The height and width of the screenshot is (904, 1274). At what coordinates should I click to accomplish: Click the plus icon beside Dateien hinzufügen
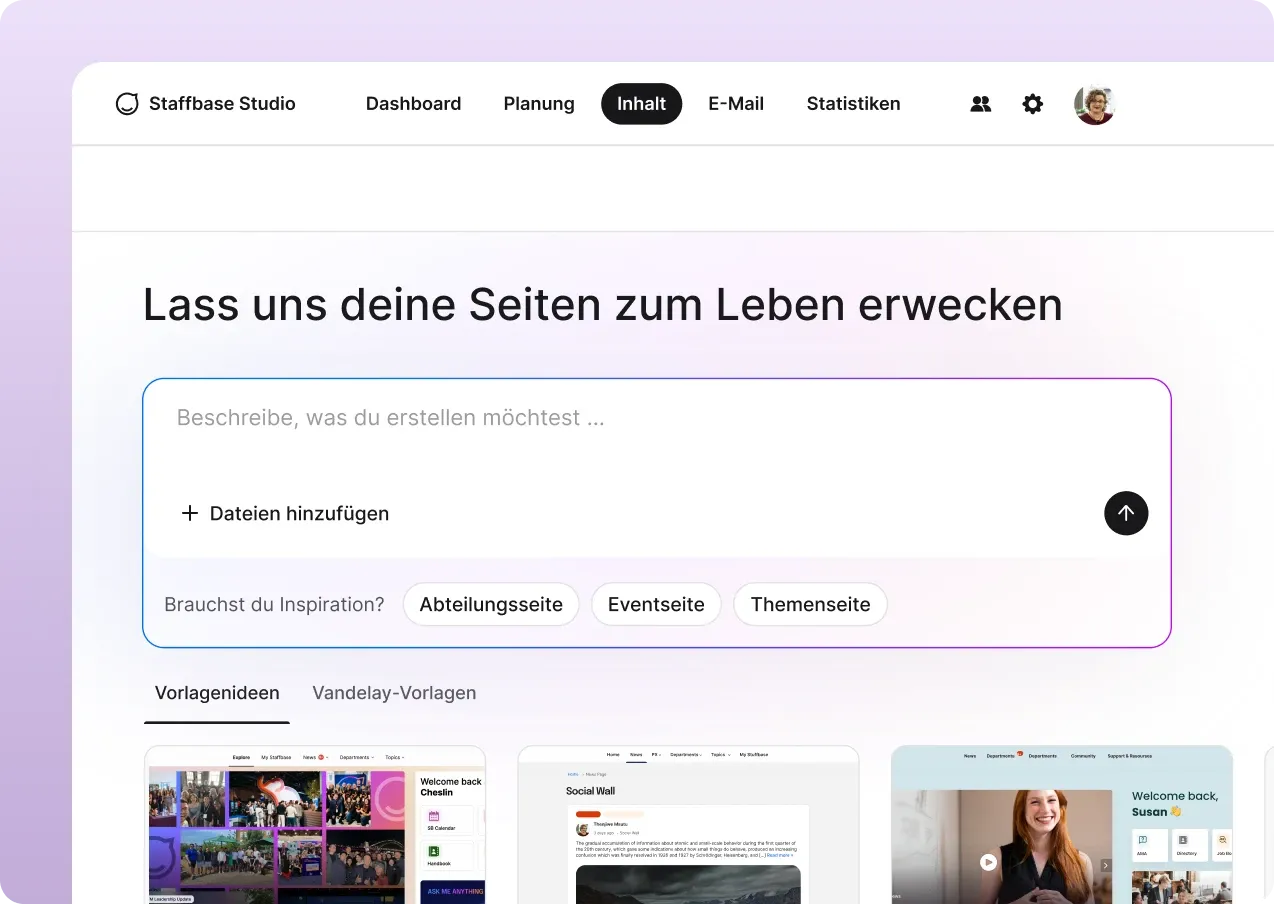click(x=189, y=513)
